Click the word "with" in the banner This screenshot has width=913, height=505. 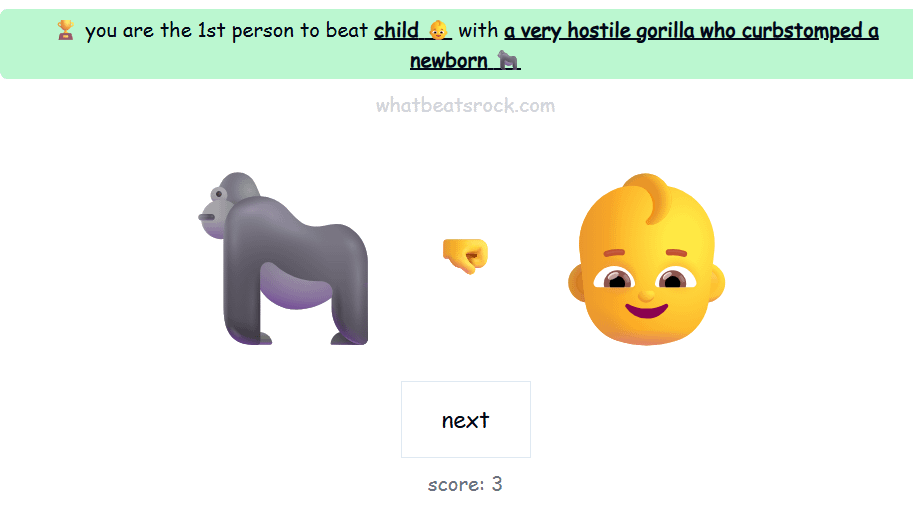(478, 30)
